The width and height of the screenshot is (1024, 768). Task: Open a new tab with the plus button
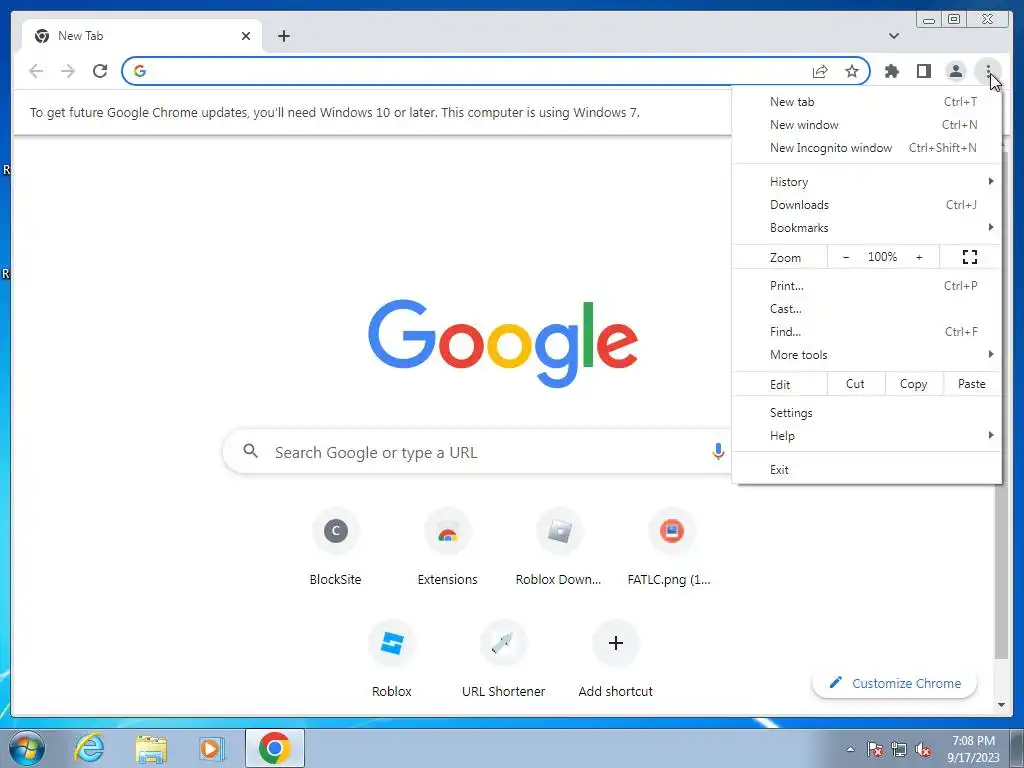point(283,36)
